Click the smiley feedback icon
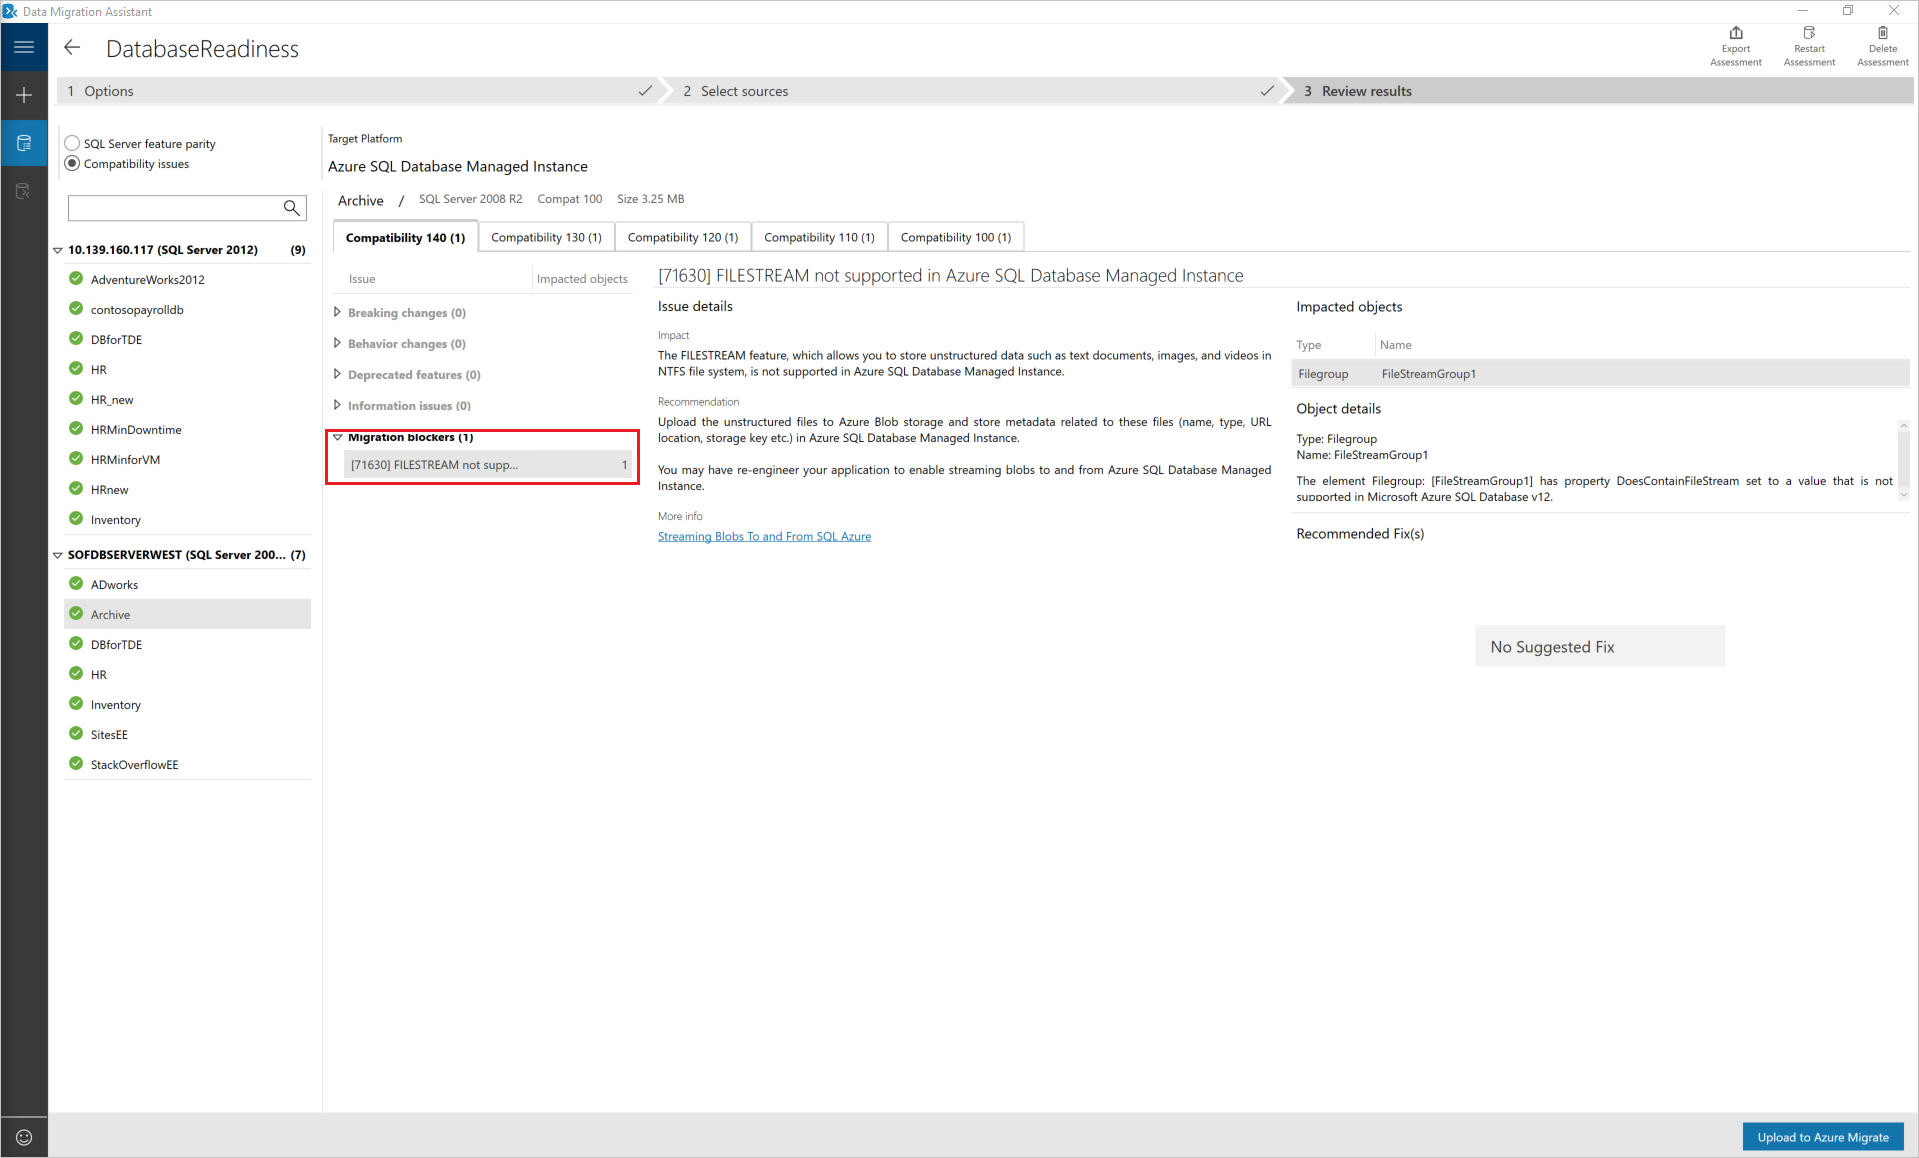The height and width of the screenshot is (1158, 1919). [24, 1137]
